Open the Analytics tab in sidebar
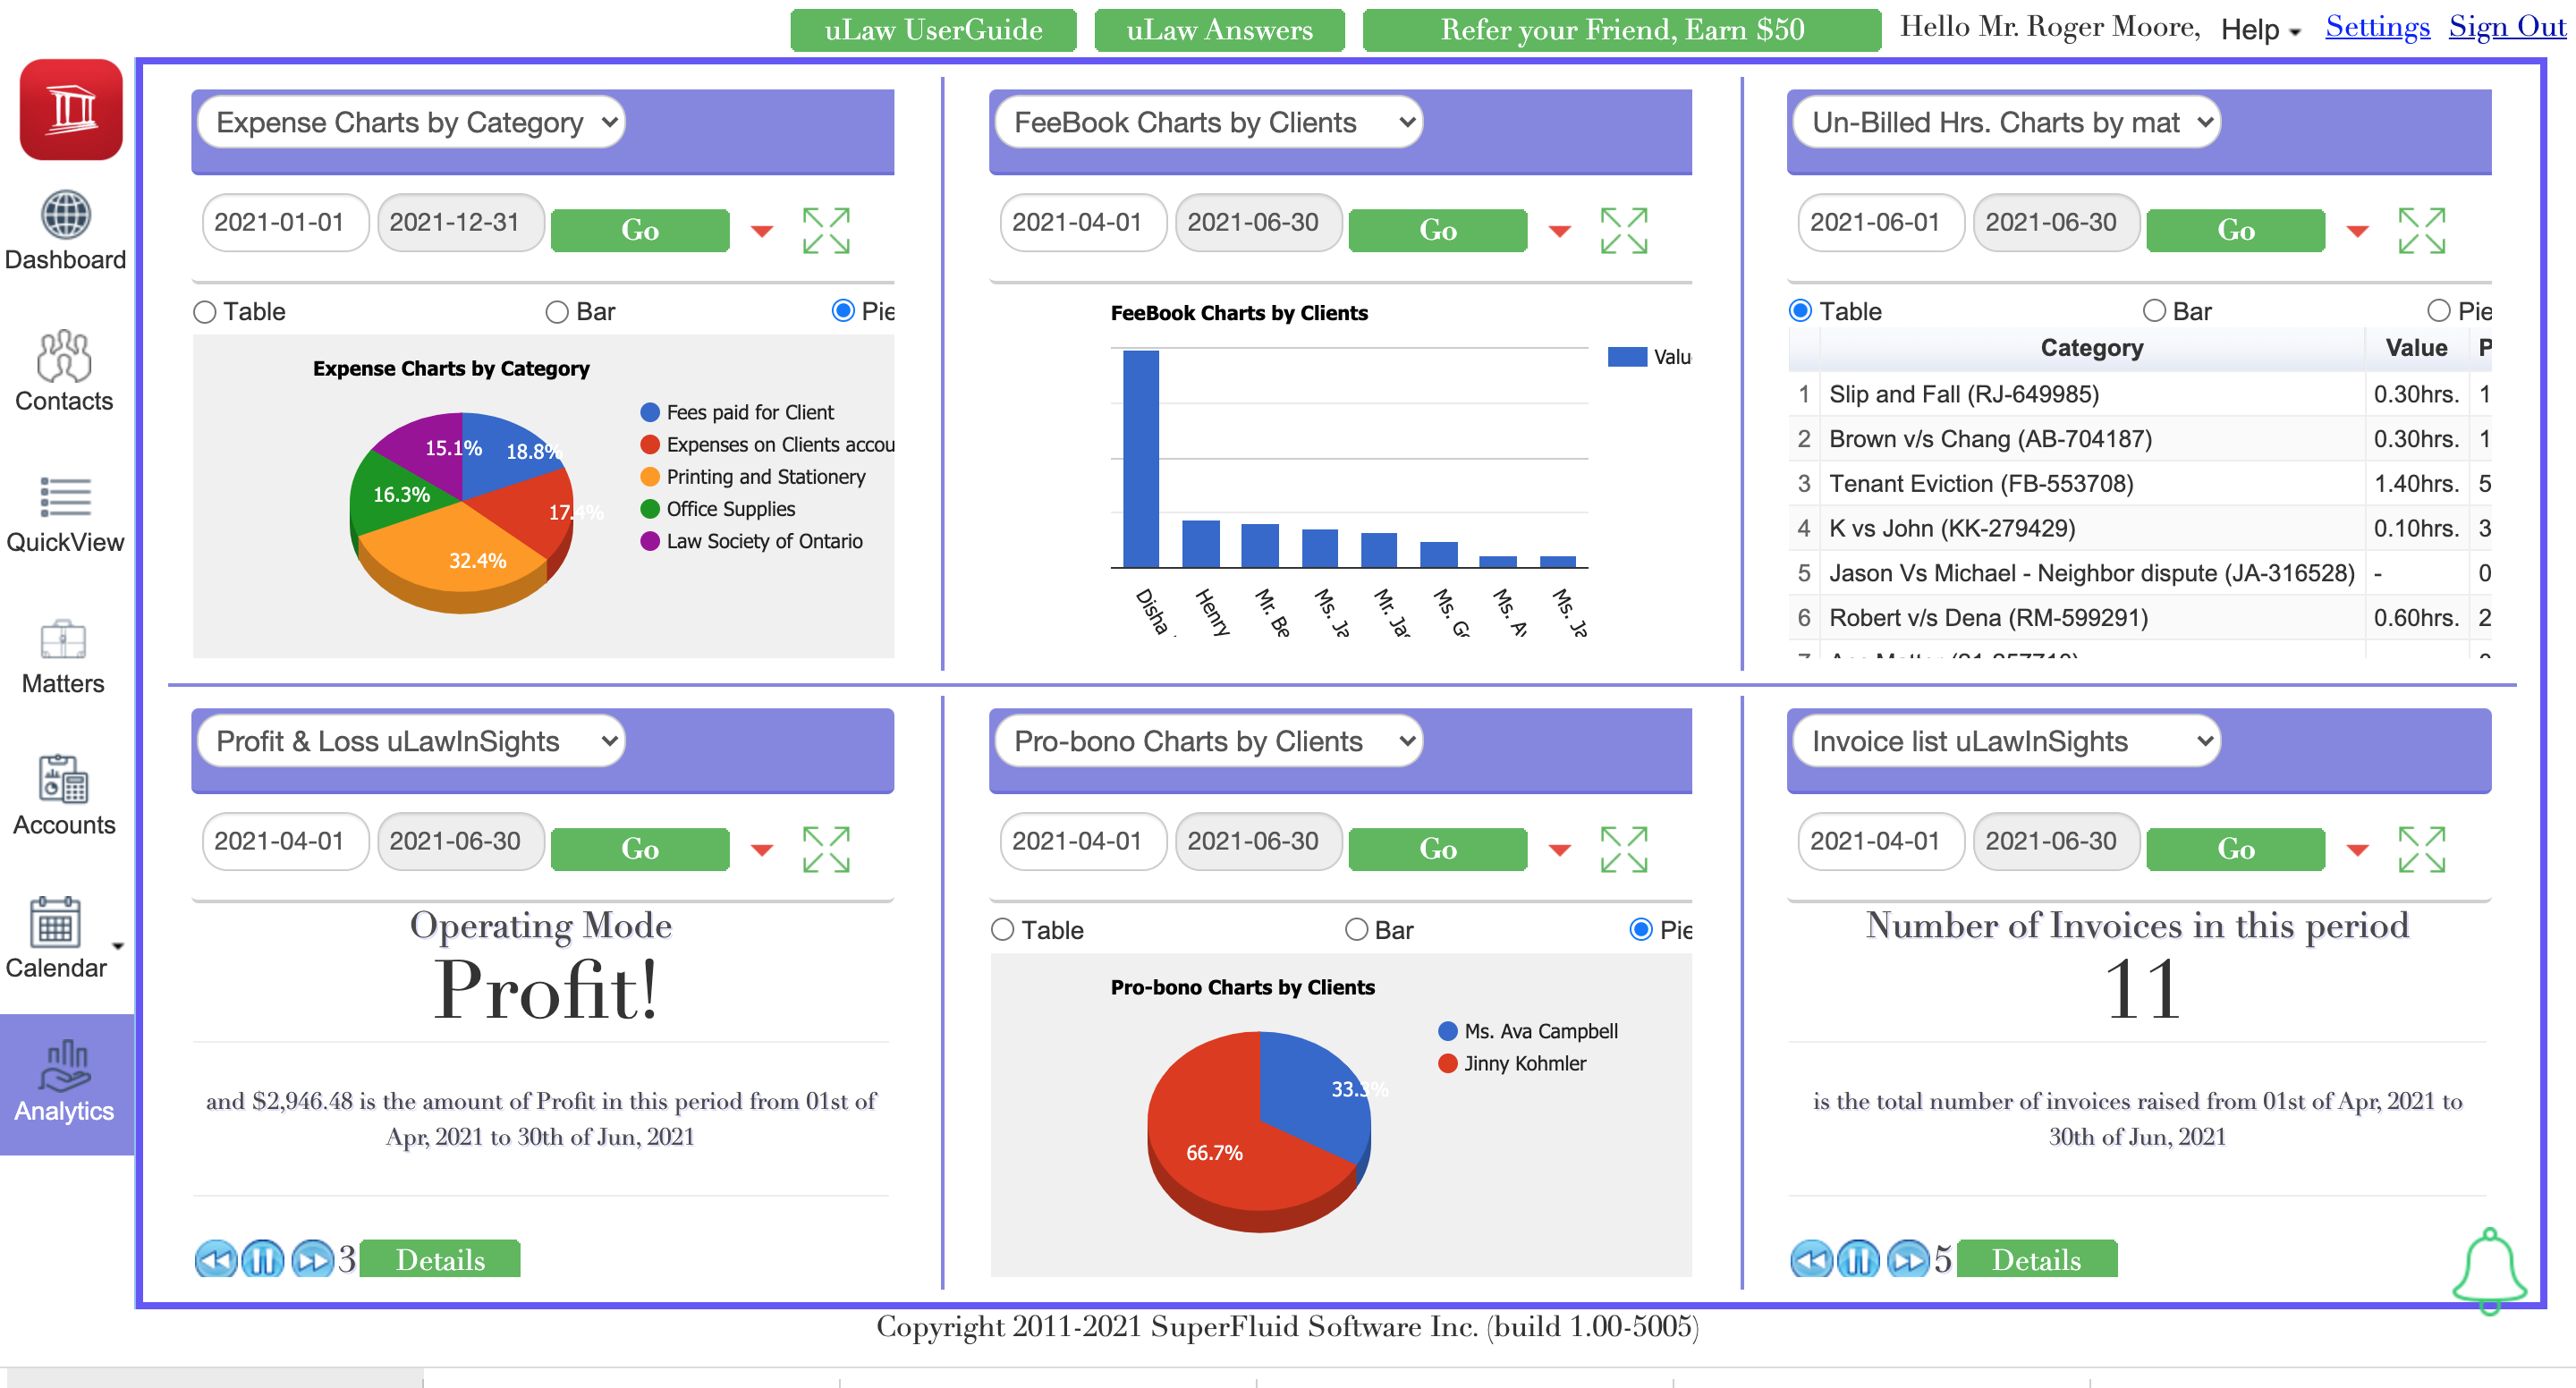2576x1388 pixels. tap(65, 1084)
